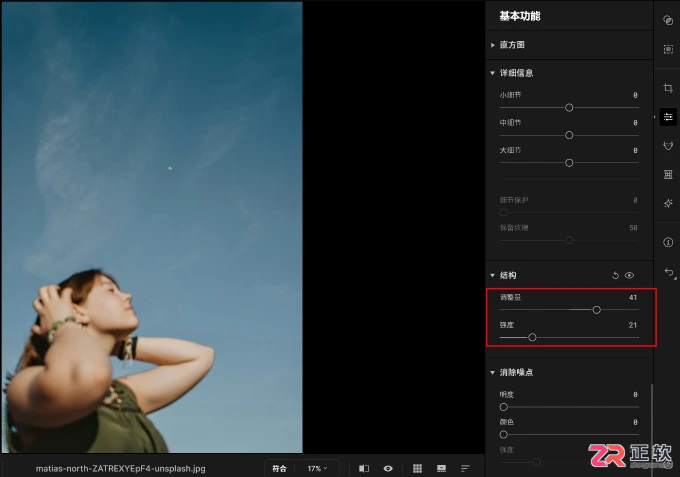Toggle 结构 Structure effect visibility eye

[x=629, y=275]
